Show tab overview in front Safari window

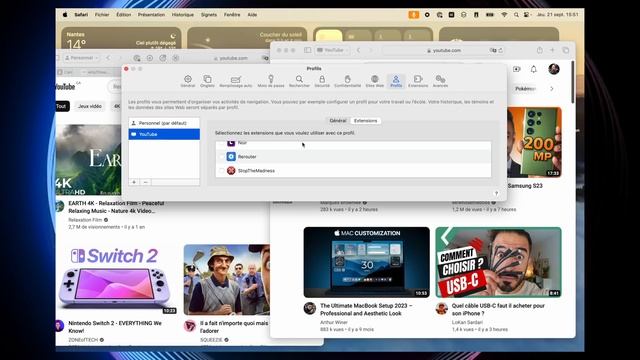click(x=566, y=50)
